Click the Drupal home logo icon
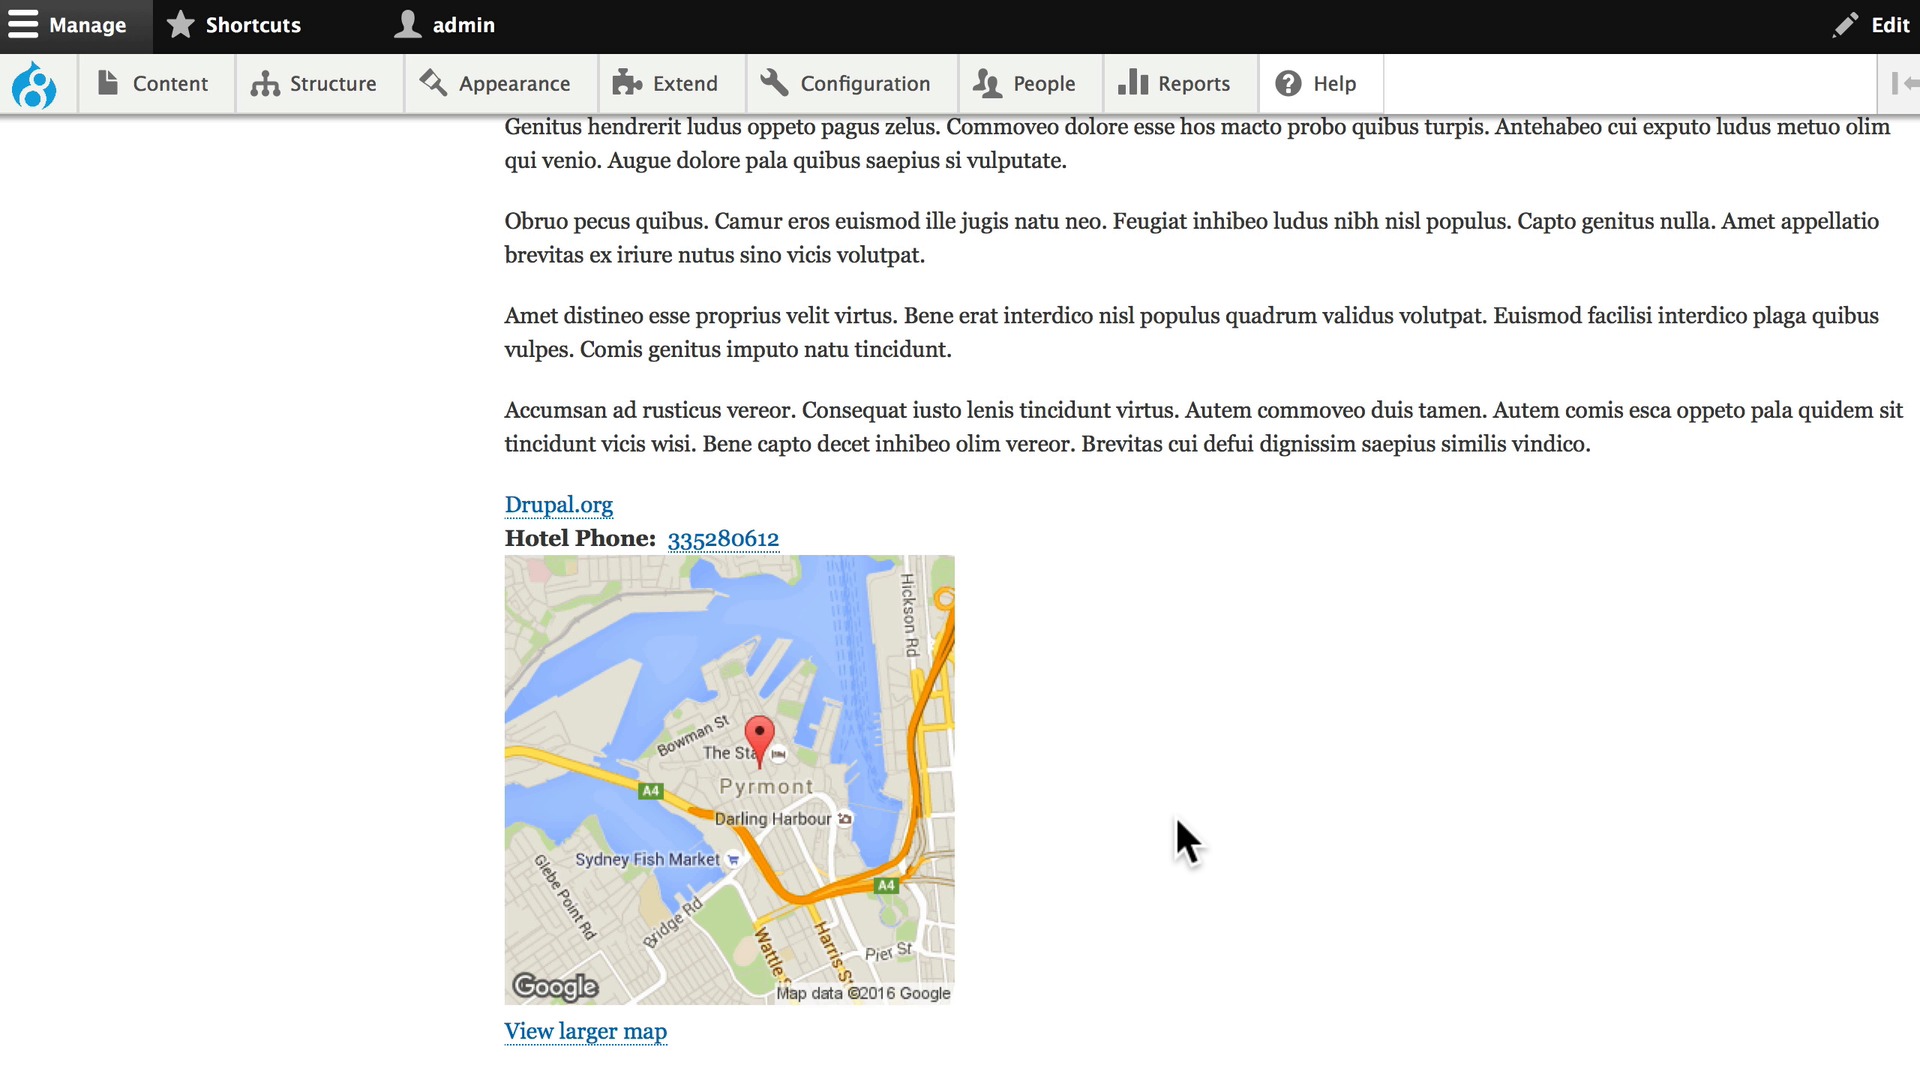Screen dimensions: 1920x1080 34,85
